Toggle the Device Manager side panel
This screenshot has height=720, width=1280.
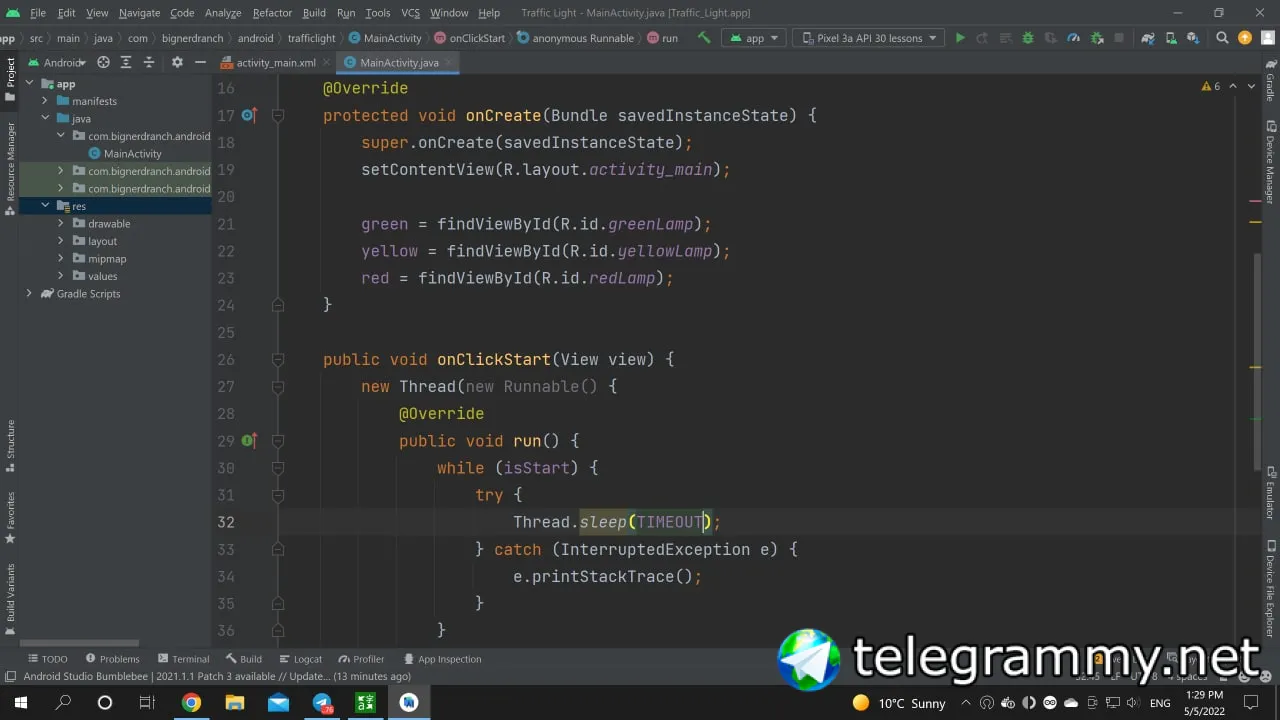coord(1270,163)
